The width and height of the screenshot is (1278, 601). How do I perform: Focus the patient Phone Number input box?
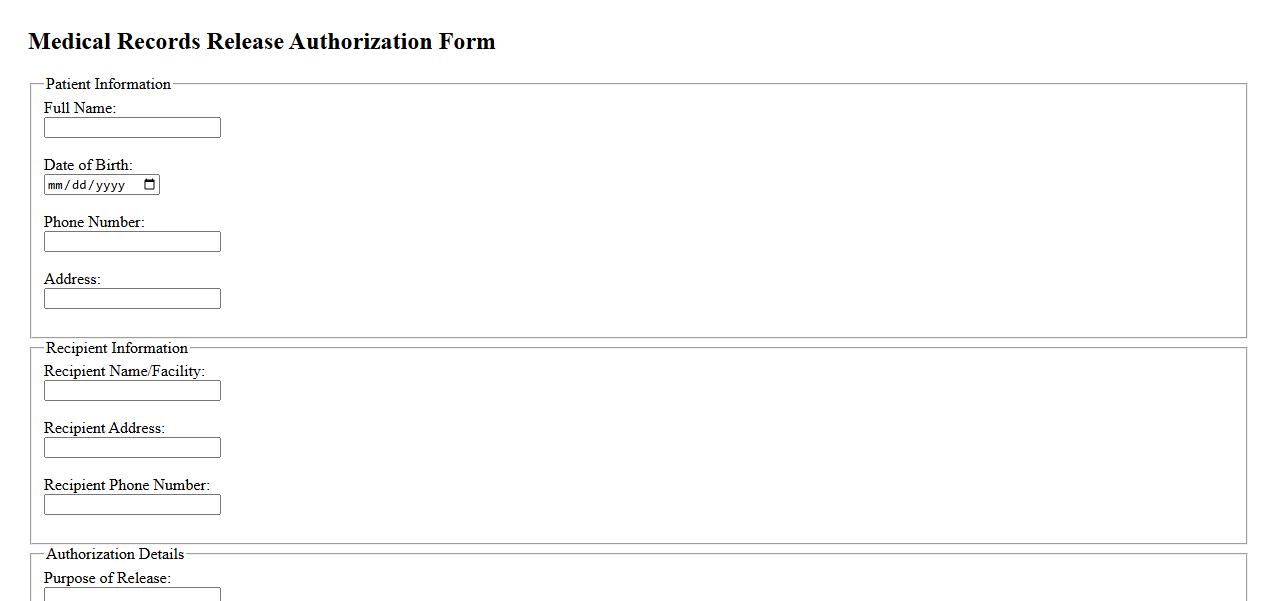point(132,242)
